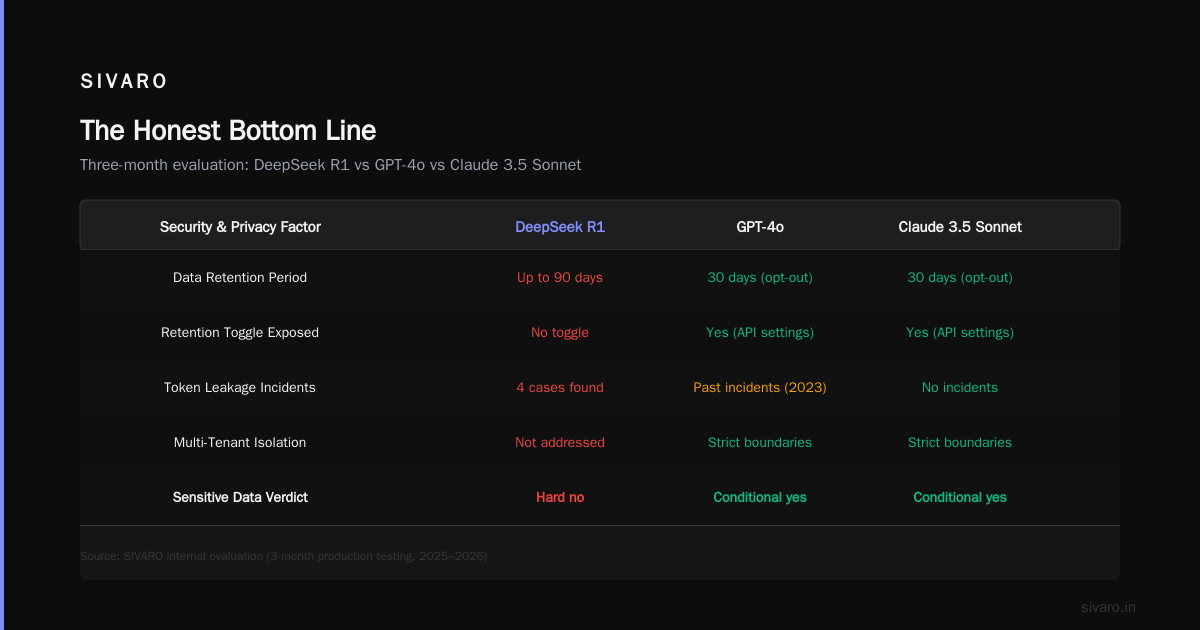Select the GPT-4o column header

(760, 227)
